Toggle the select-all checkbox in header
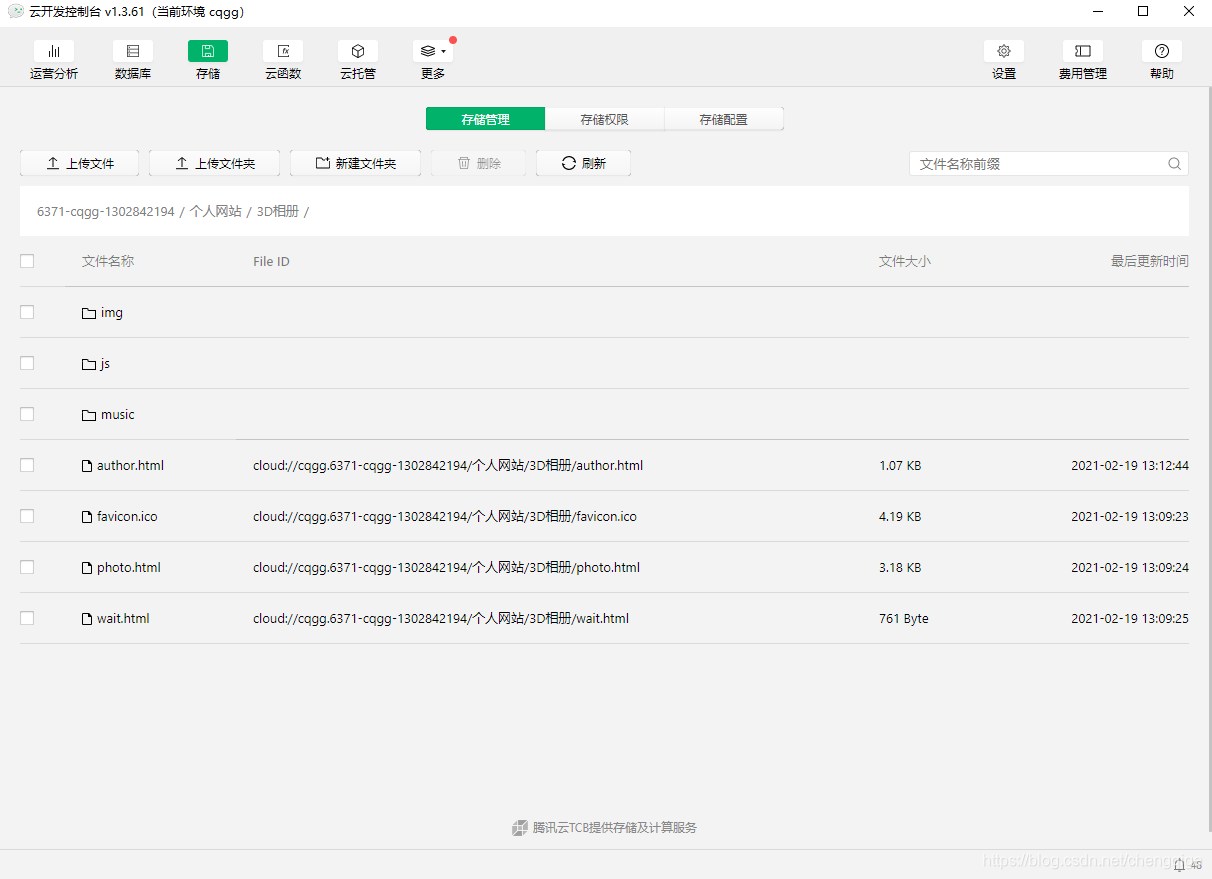The height and width of the screenshot is (879, 1212). (x=27, y=261)
